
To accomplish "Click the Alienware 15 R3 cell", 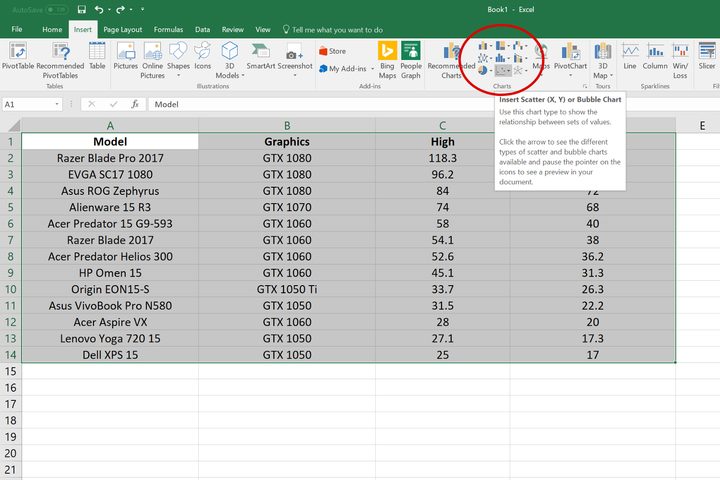I will tap(110, 207).
